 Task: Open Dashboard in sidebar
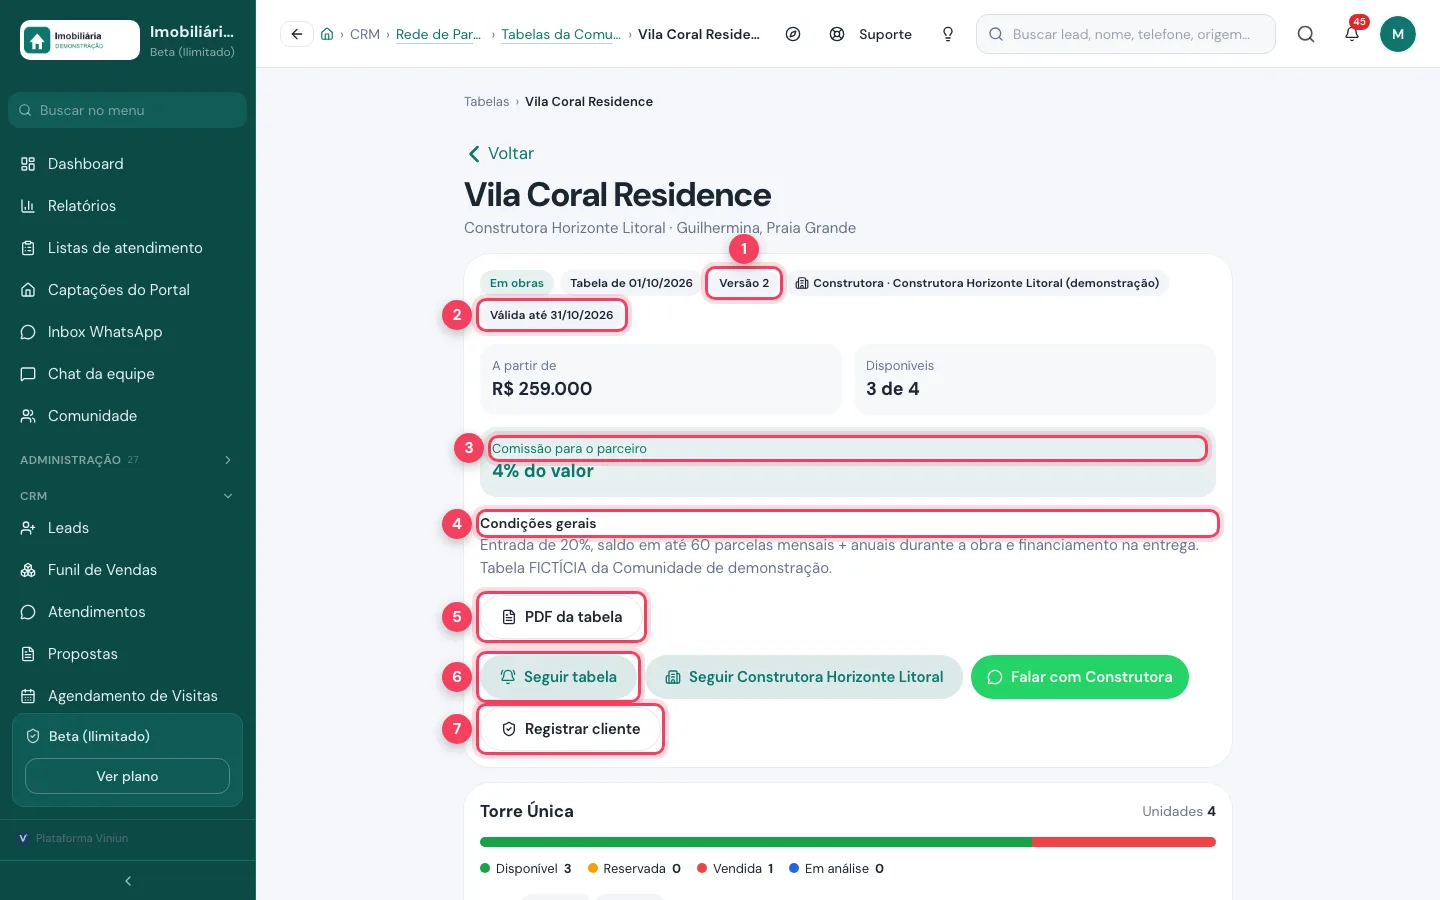128,164
